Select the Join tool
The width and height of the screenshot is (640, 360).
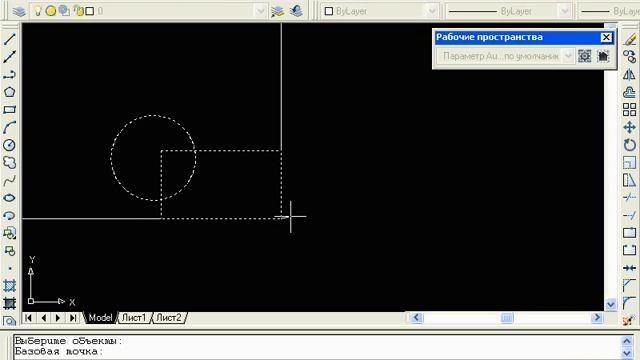629,268
